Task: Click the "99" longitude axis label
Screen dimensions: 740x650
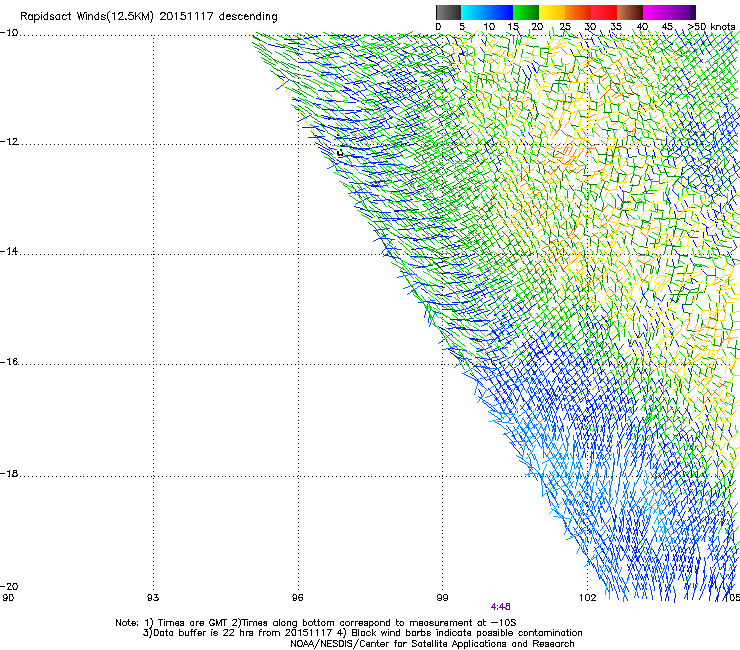Action: click(442, 598)
